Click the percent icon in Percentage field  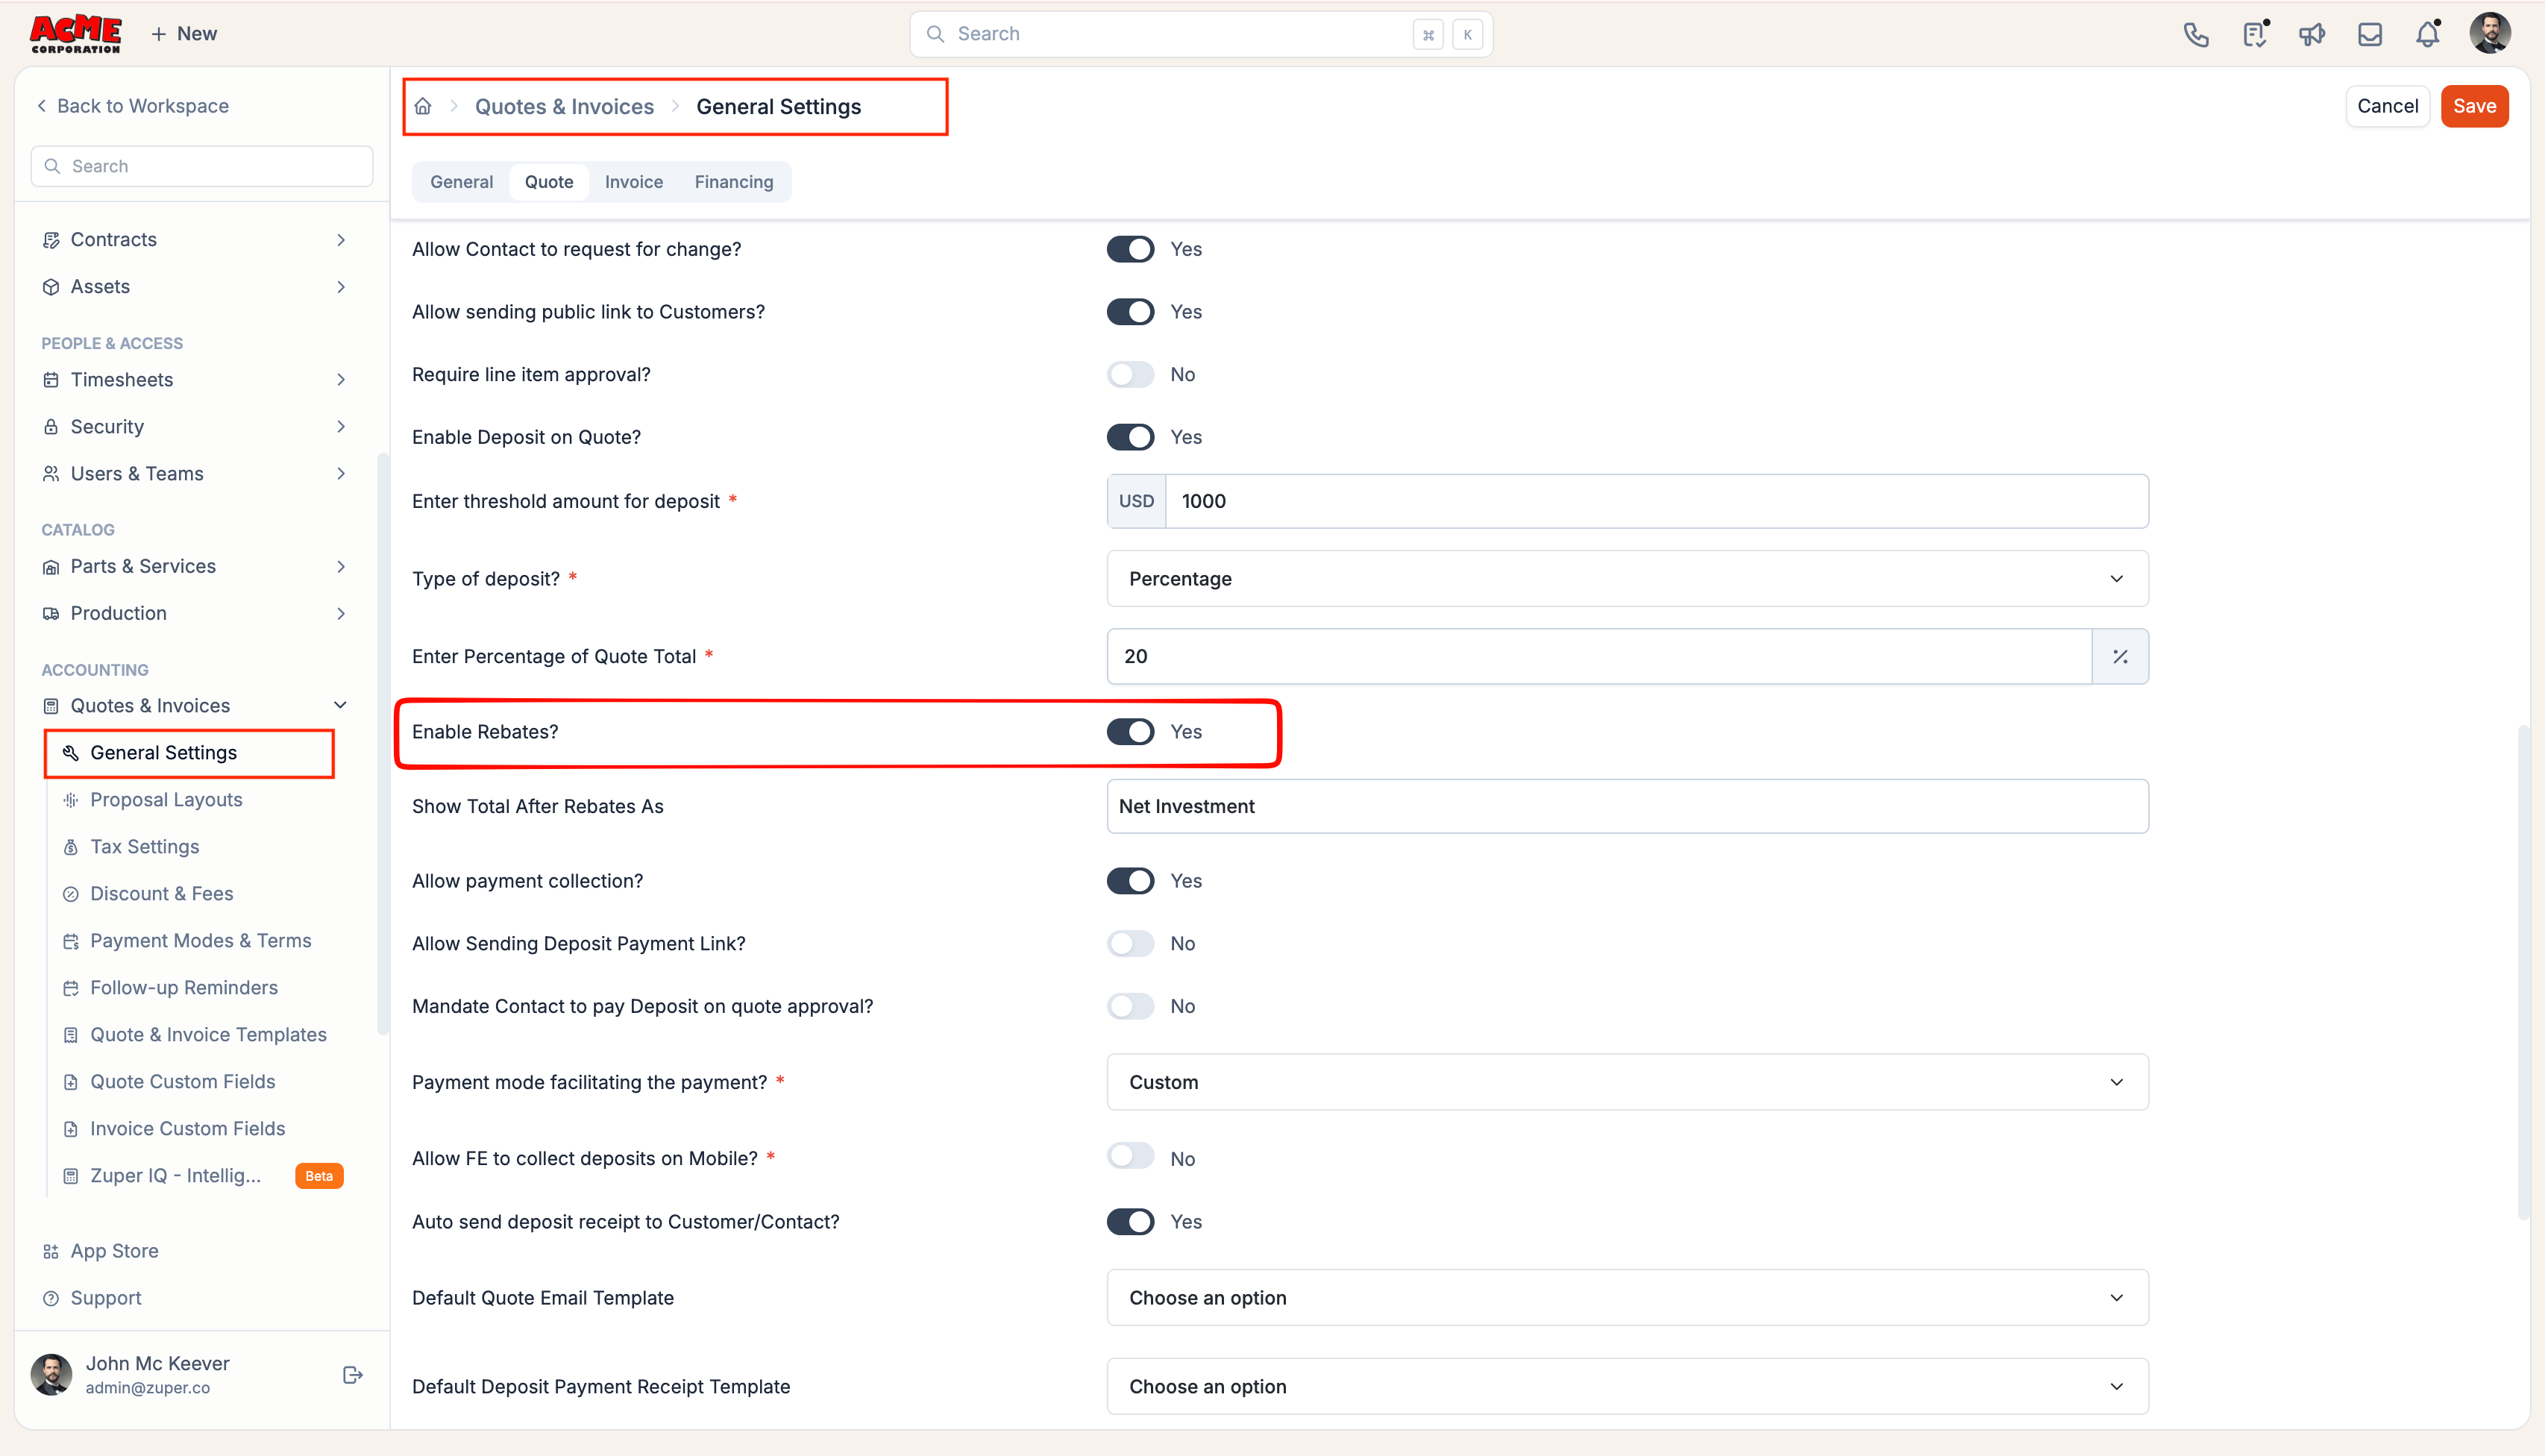(2119, 656)
